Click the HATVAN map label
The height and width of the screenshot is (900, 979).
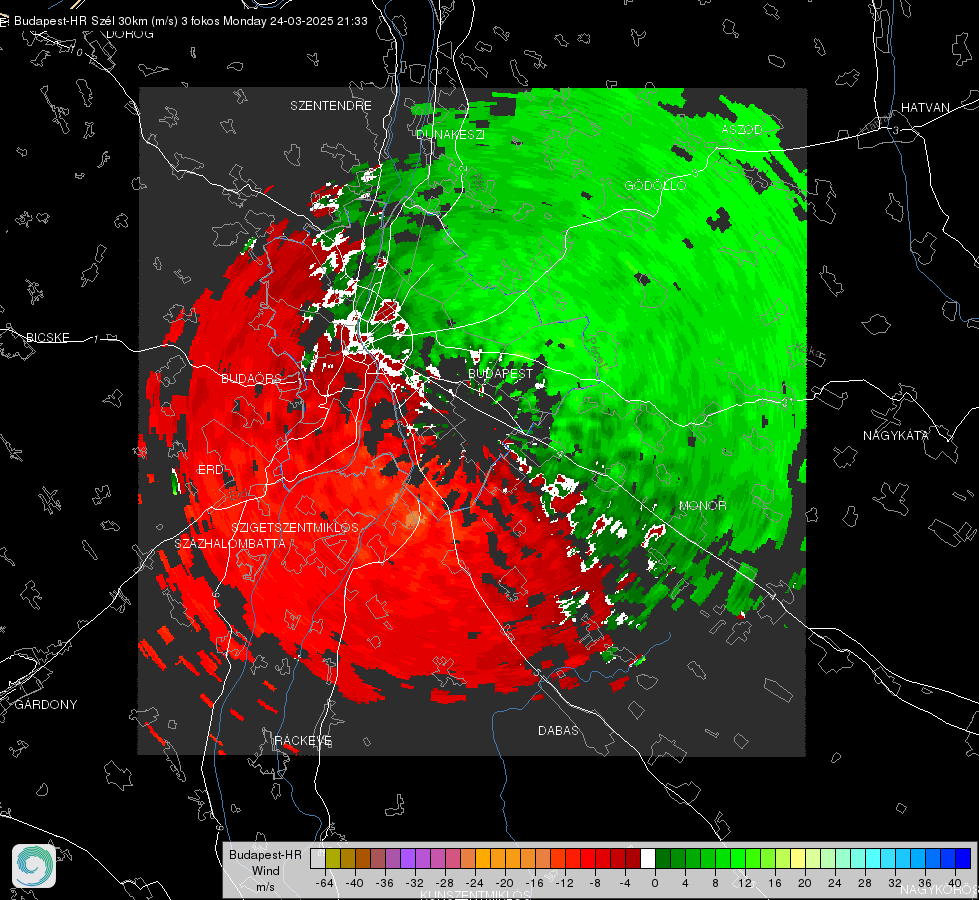point(925,107)
